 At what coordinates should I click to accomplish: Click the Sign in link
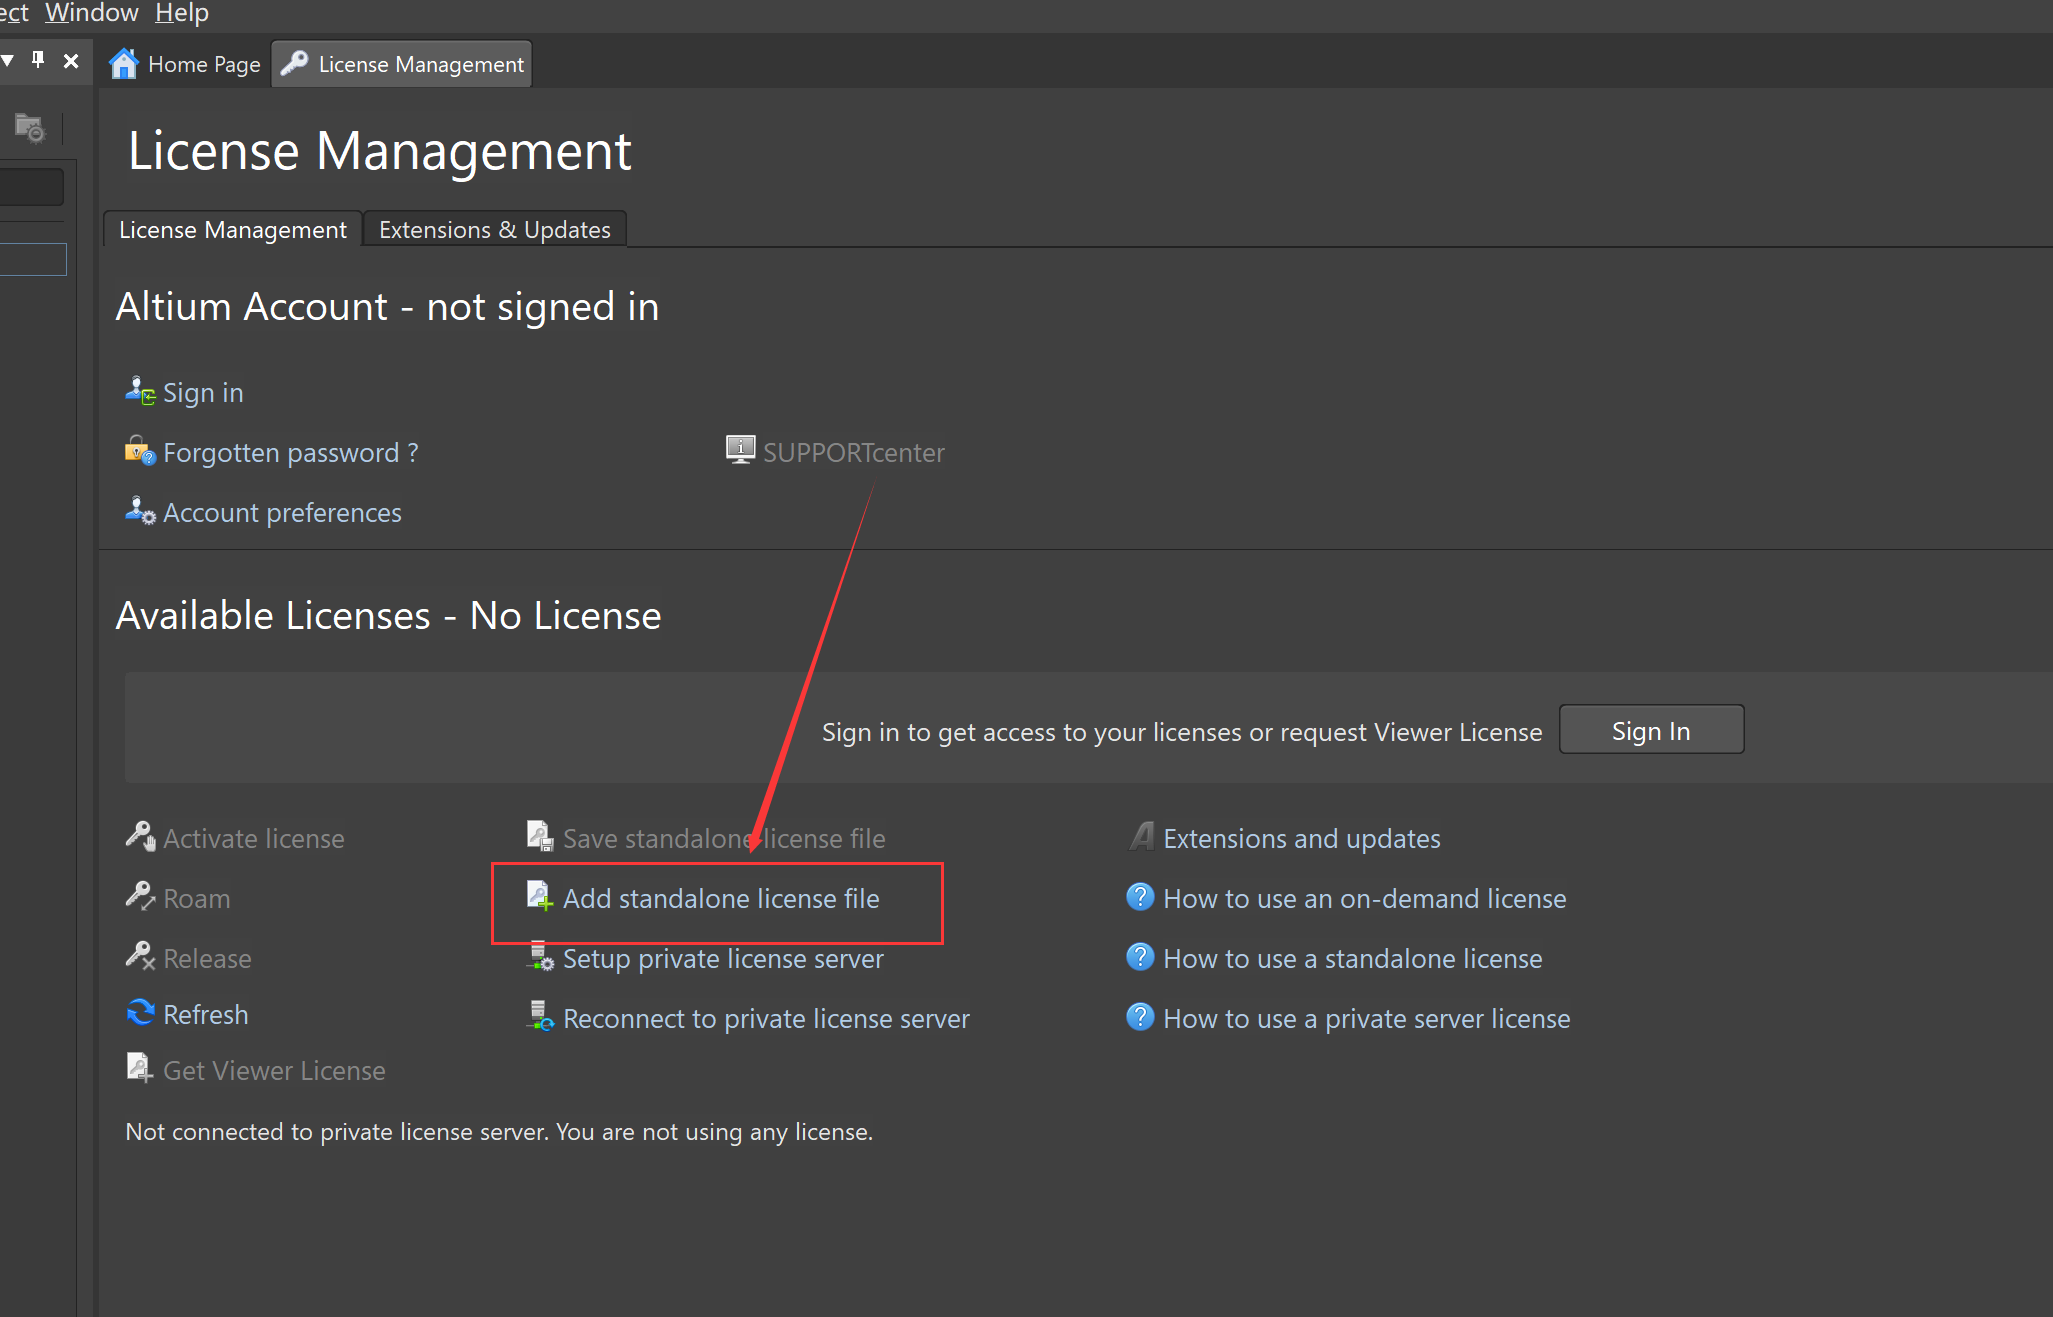click(x=203, y=393)
